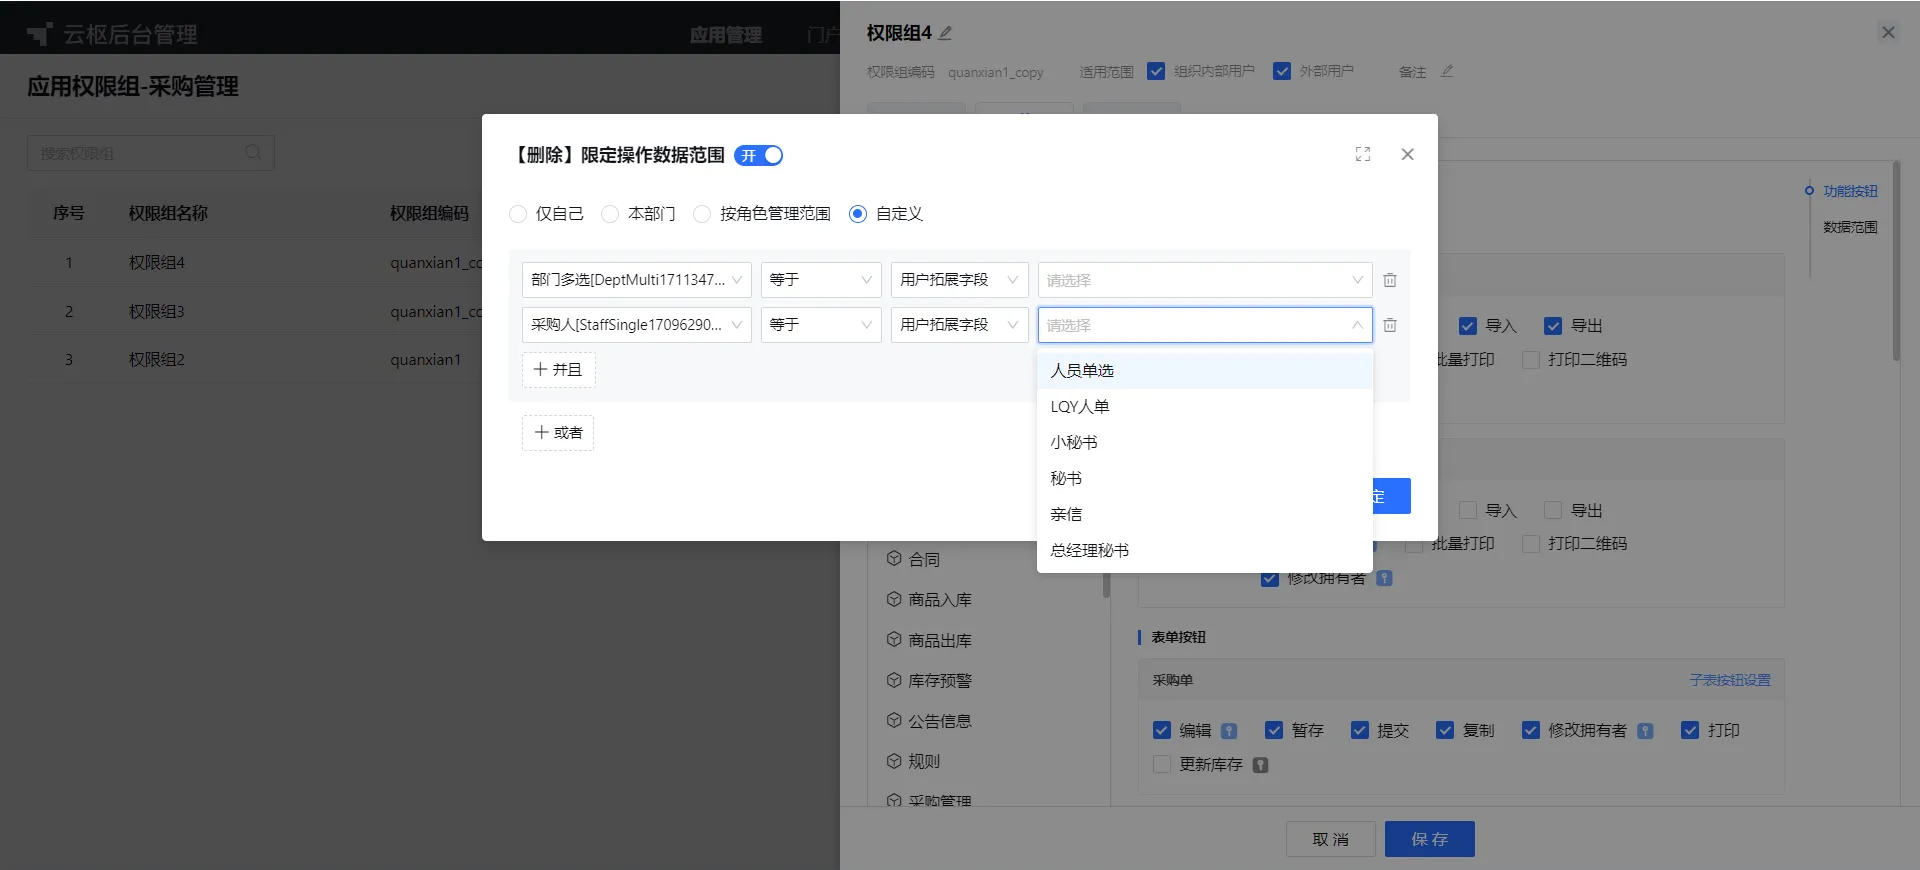Choose 小秘书 from the dropdown list
Image resolution: width=1920 pixels, height=870 pixels.
click(1205, 443)
